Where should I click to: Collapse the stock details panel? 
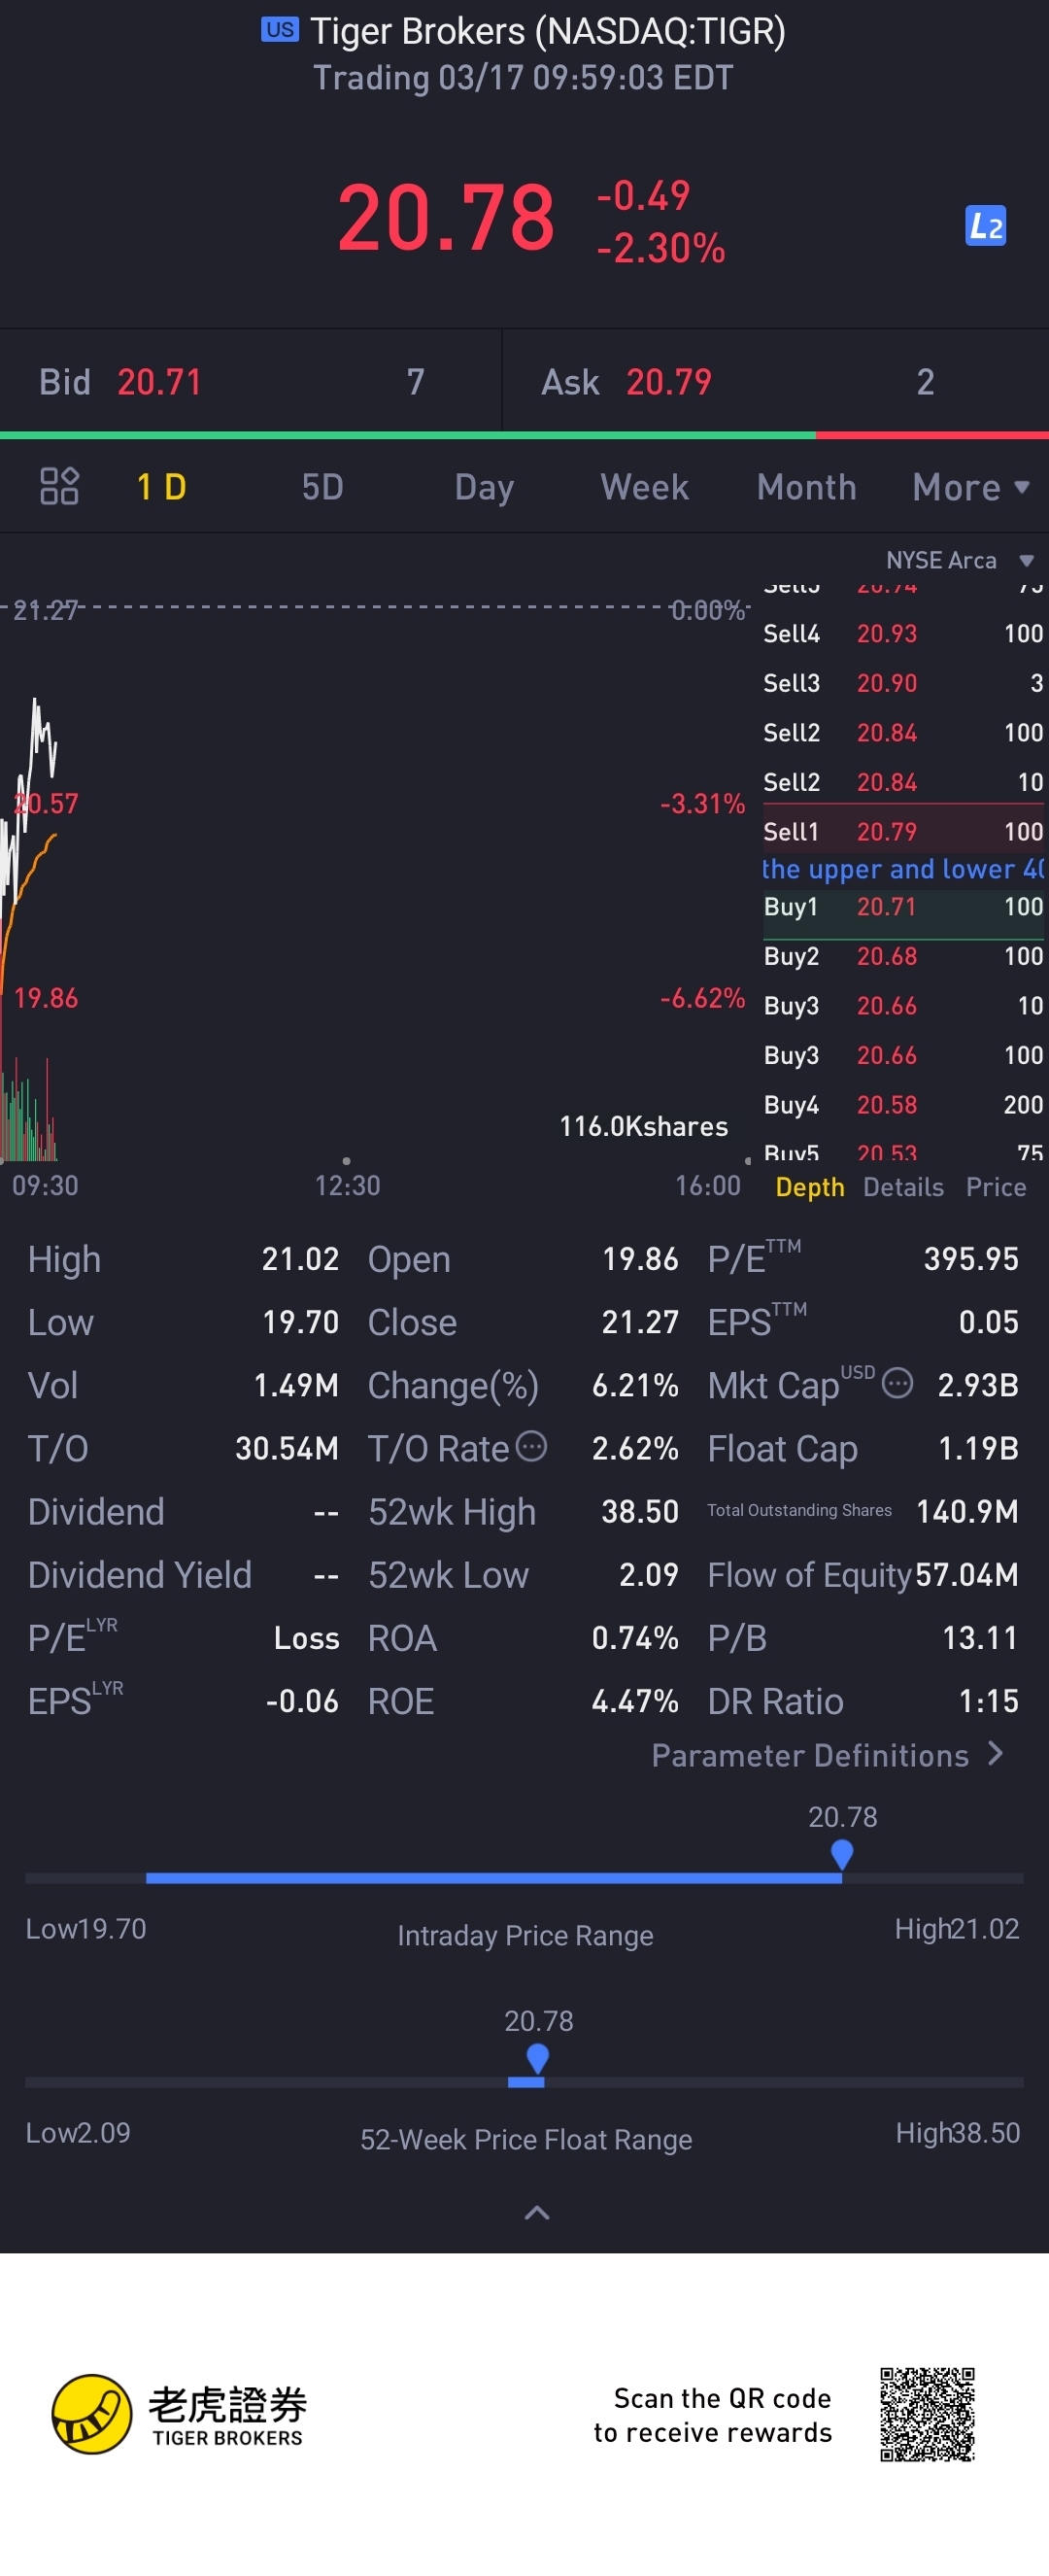tap(537, 2213)
